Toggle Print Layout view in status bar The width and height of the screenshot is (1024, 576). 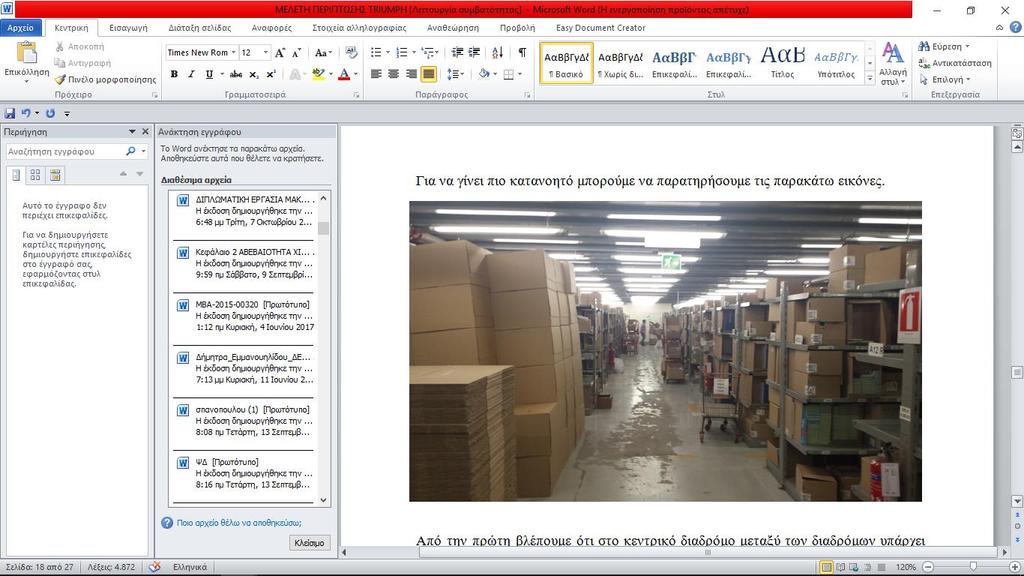(826, 567)
